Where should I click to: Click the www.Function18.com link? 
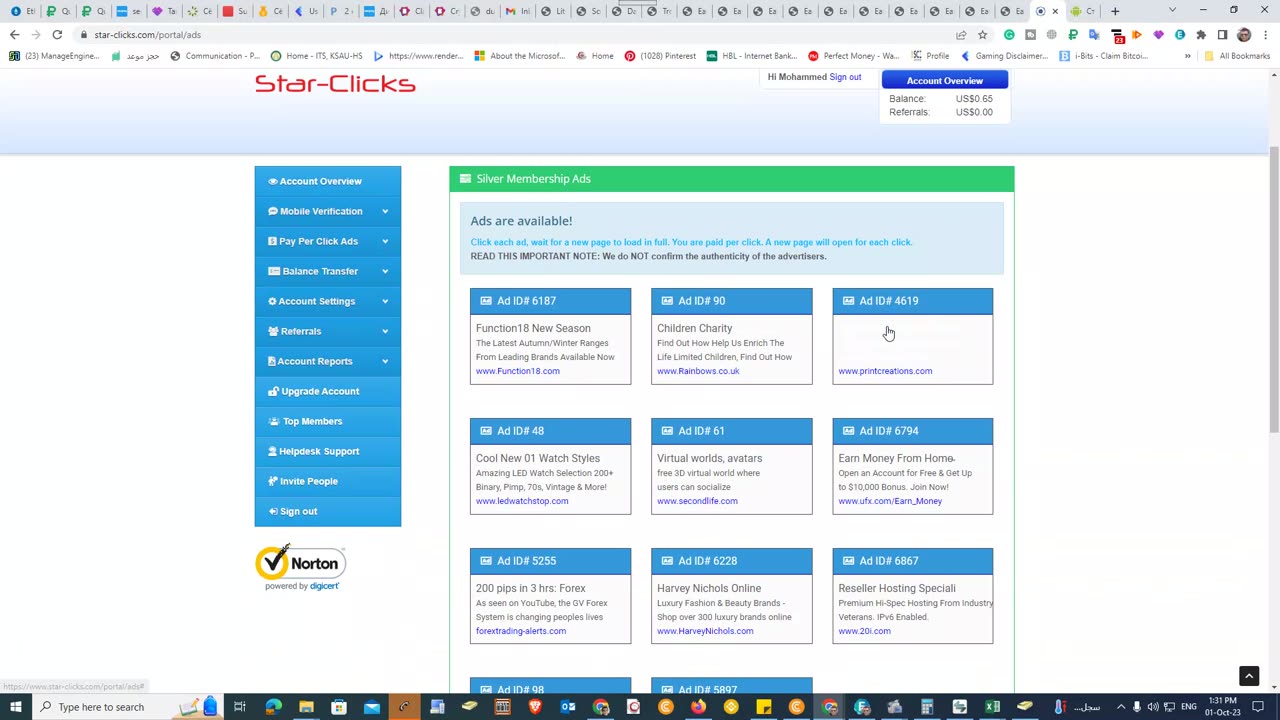(517, 371)
